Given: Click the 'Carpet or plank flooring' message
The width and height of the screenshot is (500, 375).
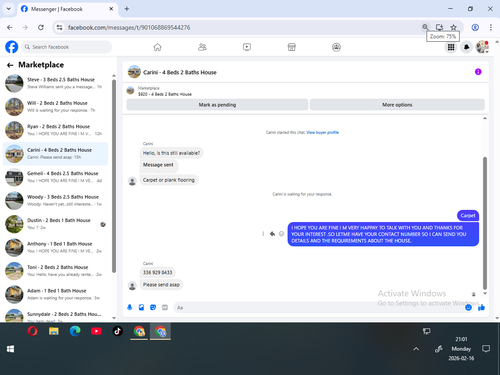Looking at the screenshot, I should pyautogui.click(x=169, y=180).
